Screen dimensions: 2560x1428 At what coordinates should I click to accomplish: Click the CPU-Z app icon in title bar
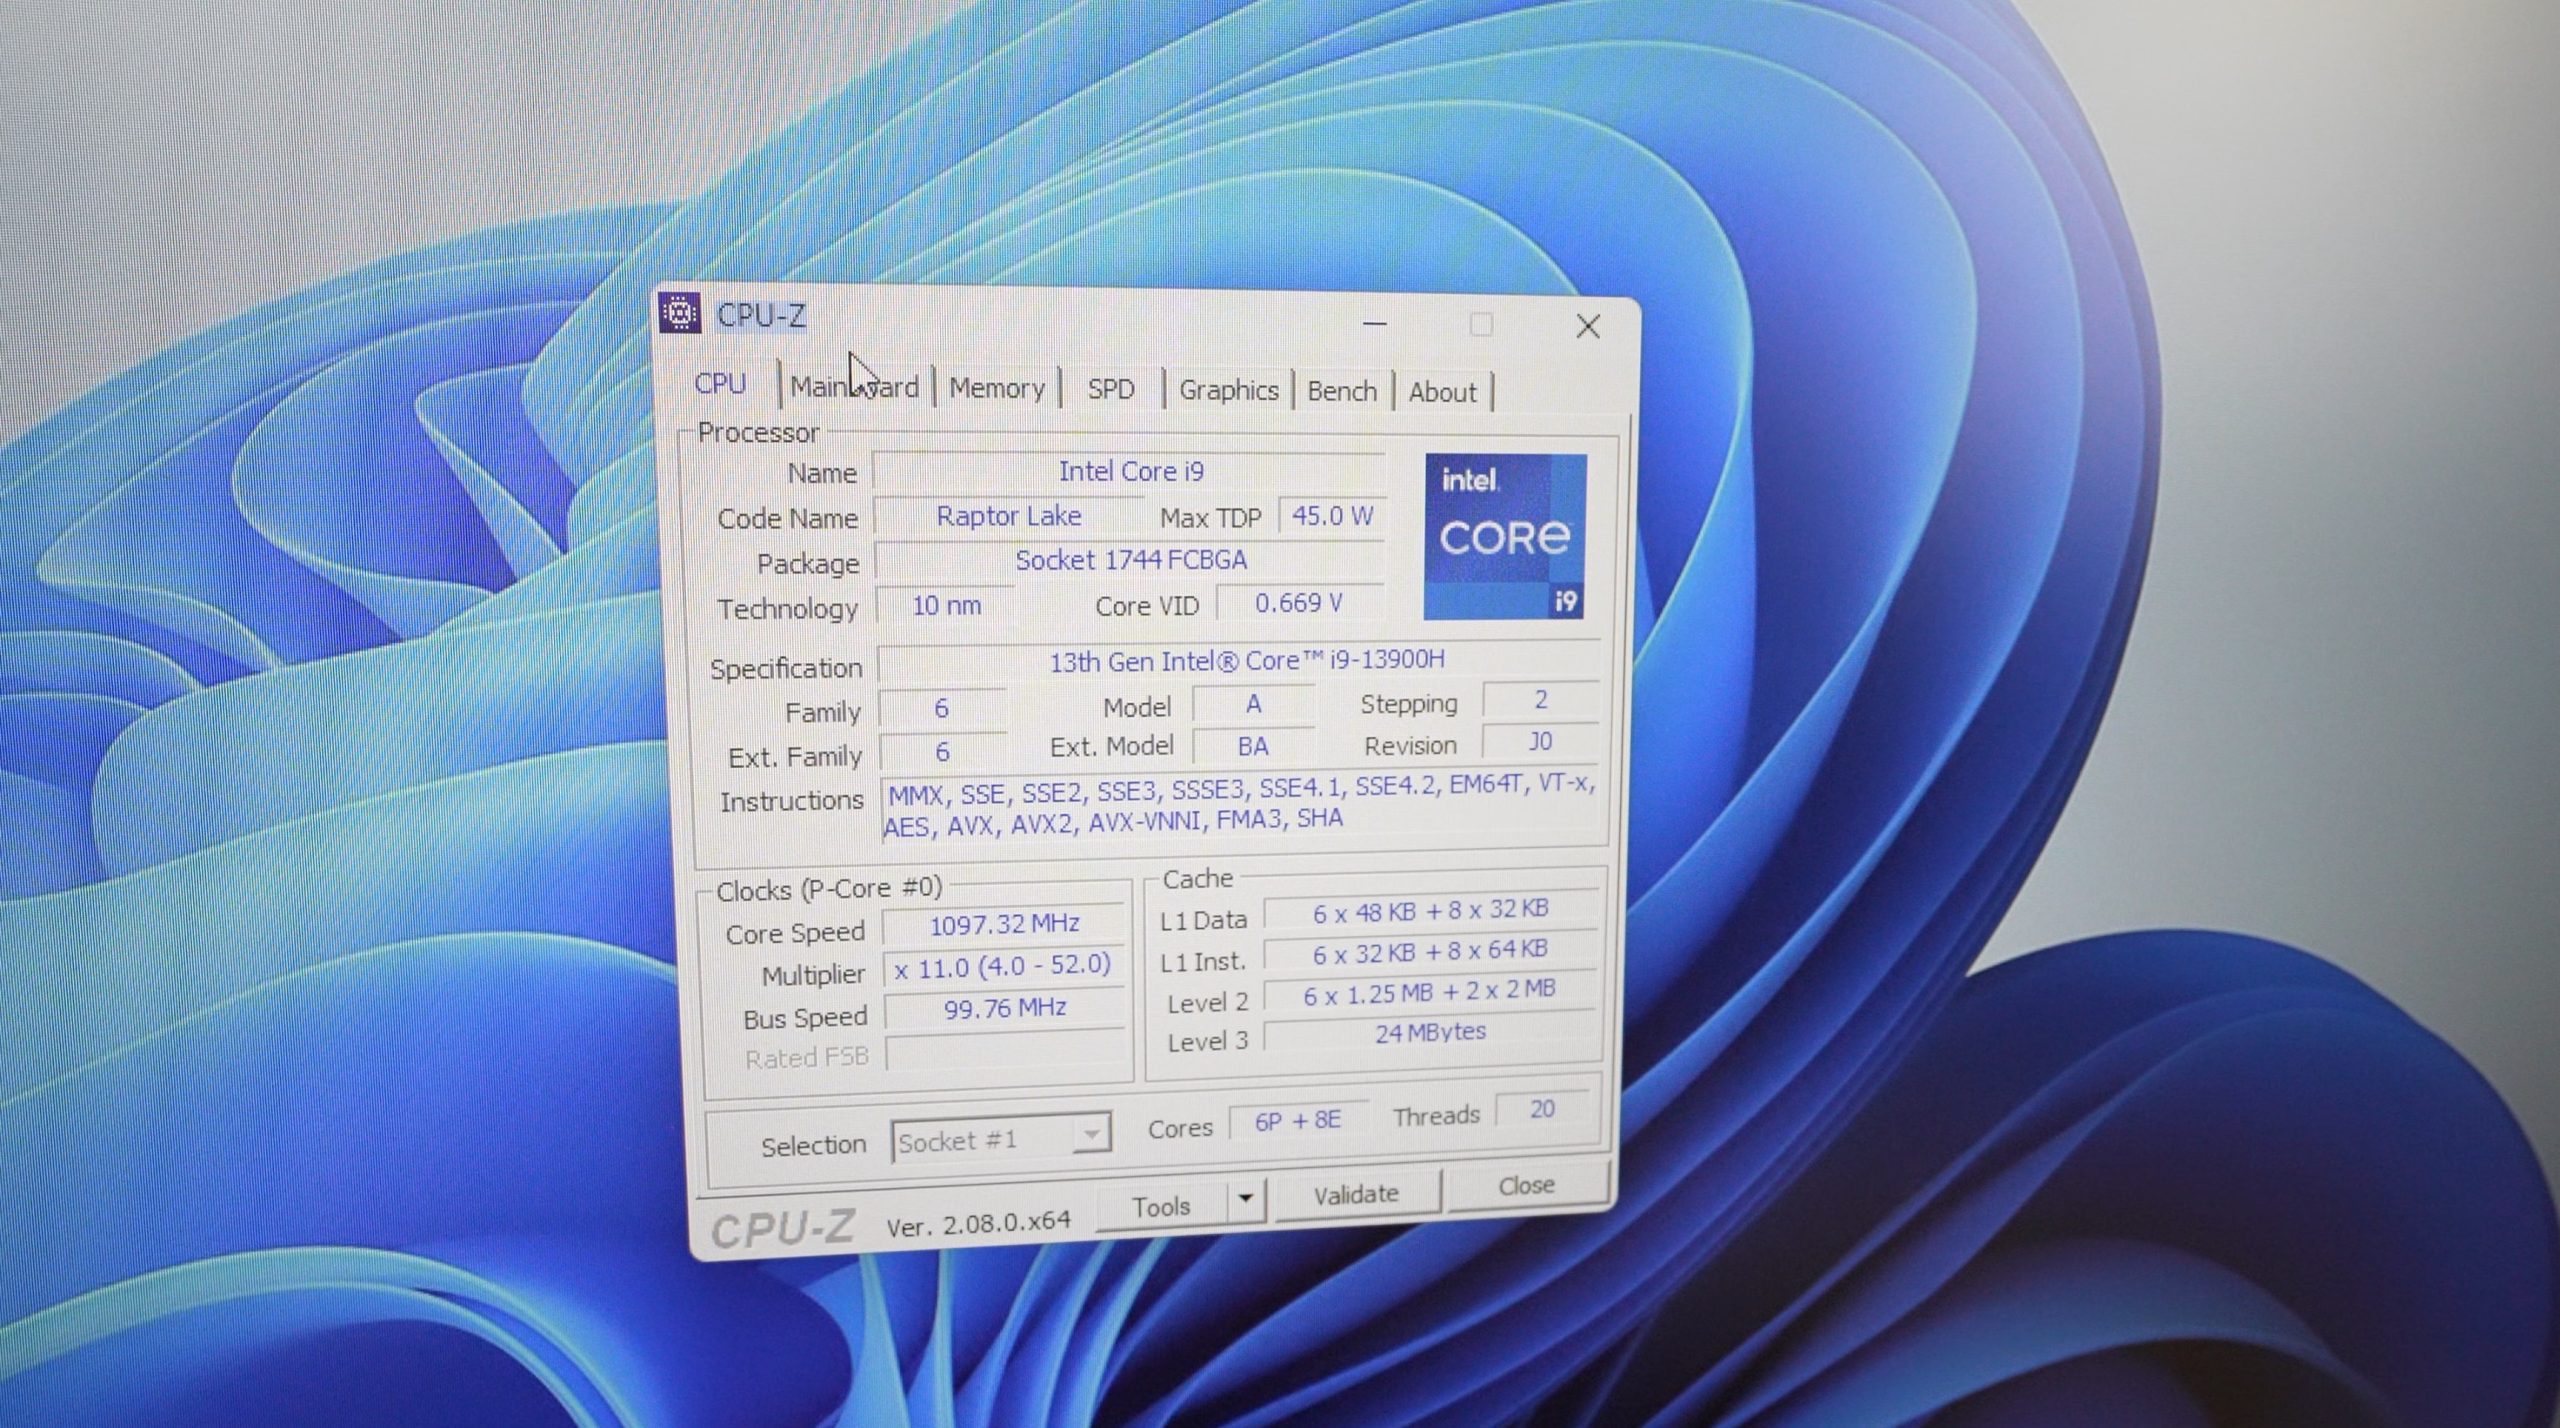[680, 314]
